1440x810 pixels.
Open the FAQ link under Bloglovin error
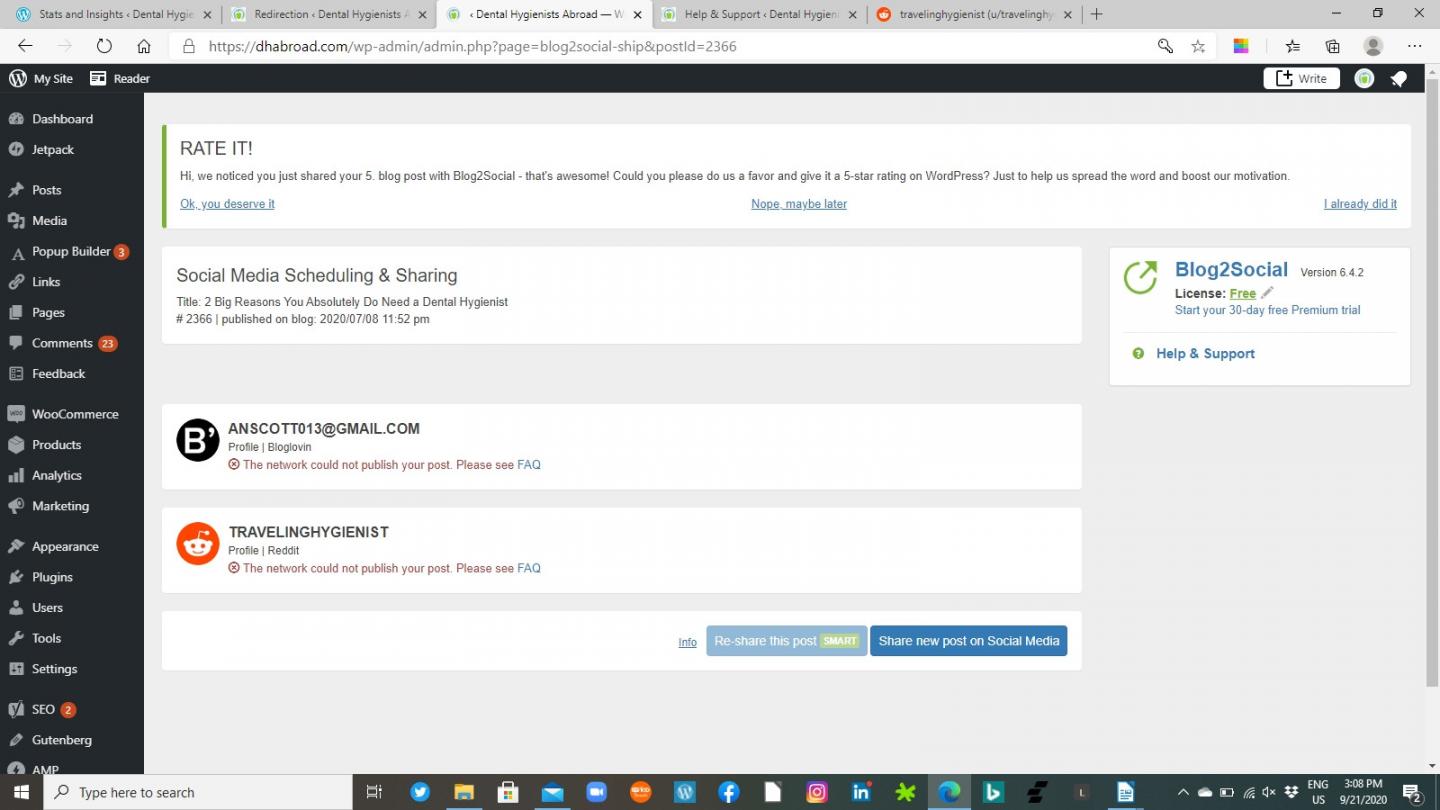coord(529,465)
